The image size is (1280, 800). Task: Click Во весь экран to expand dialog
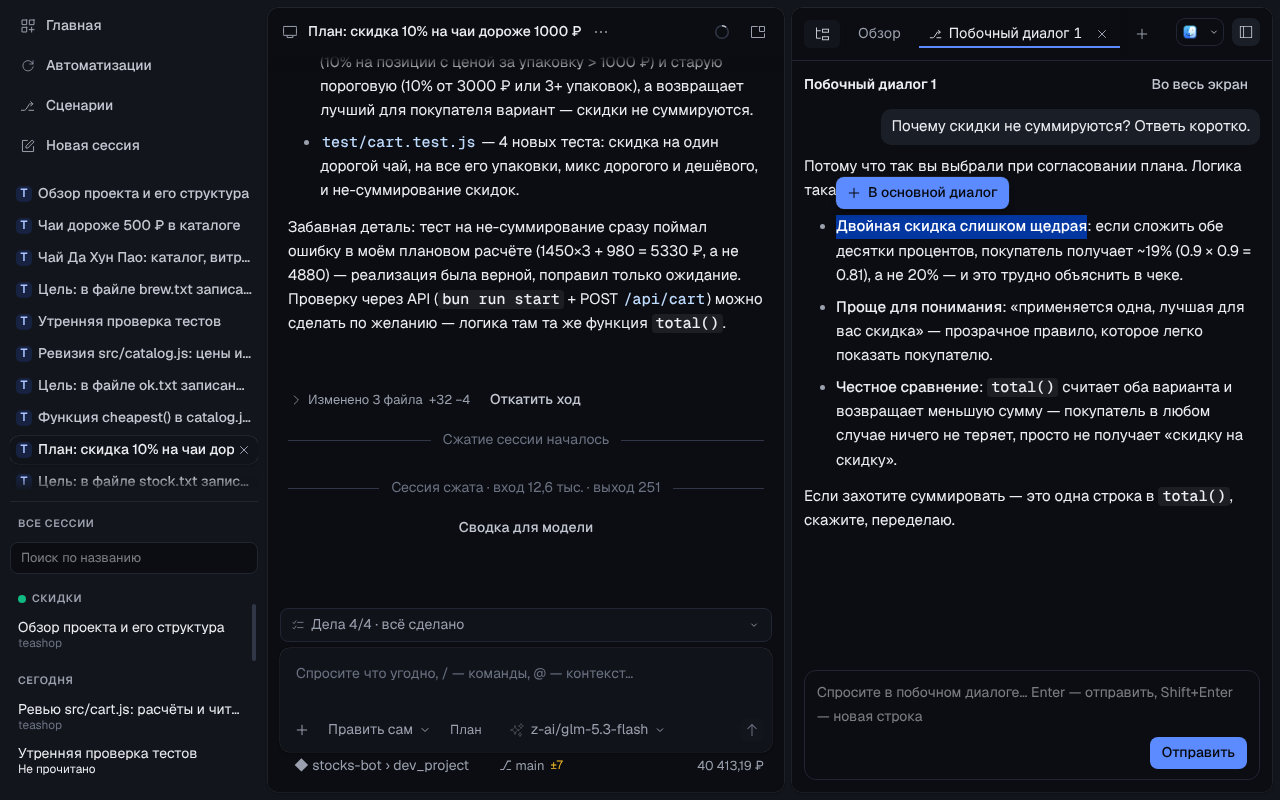point(1199,84)
